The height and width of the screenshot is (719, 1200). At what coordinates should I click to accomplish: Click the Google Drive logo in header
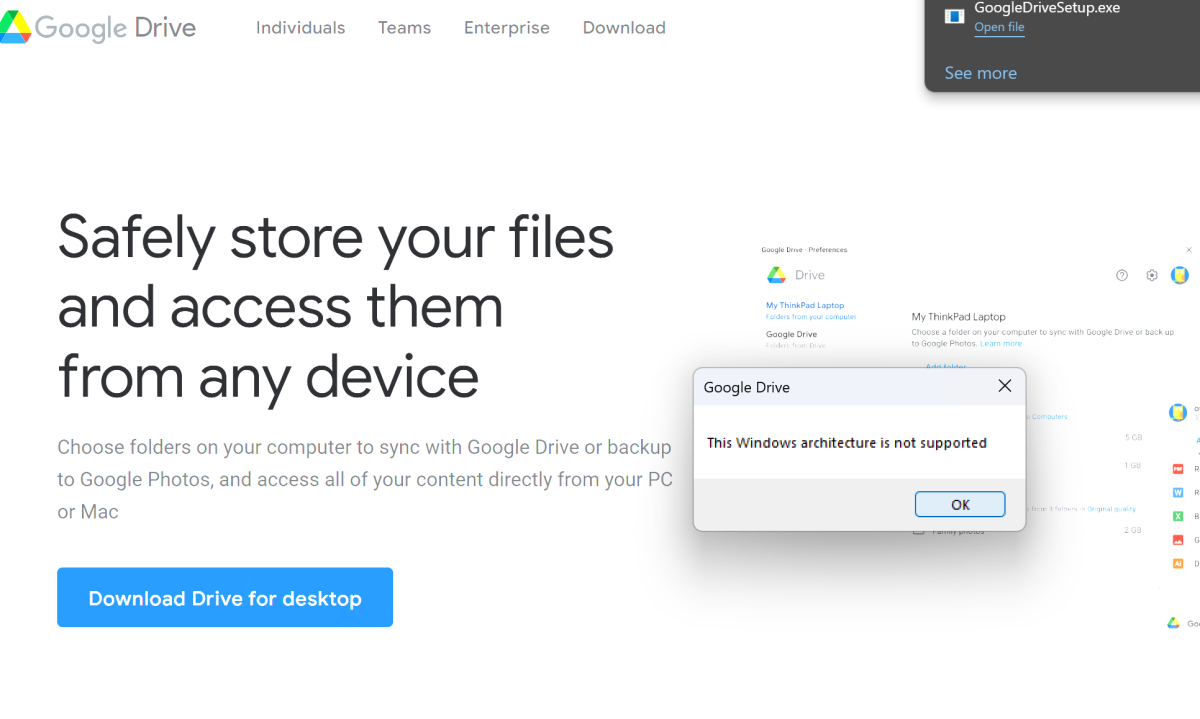[98, 27]
